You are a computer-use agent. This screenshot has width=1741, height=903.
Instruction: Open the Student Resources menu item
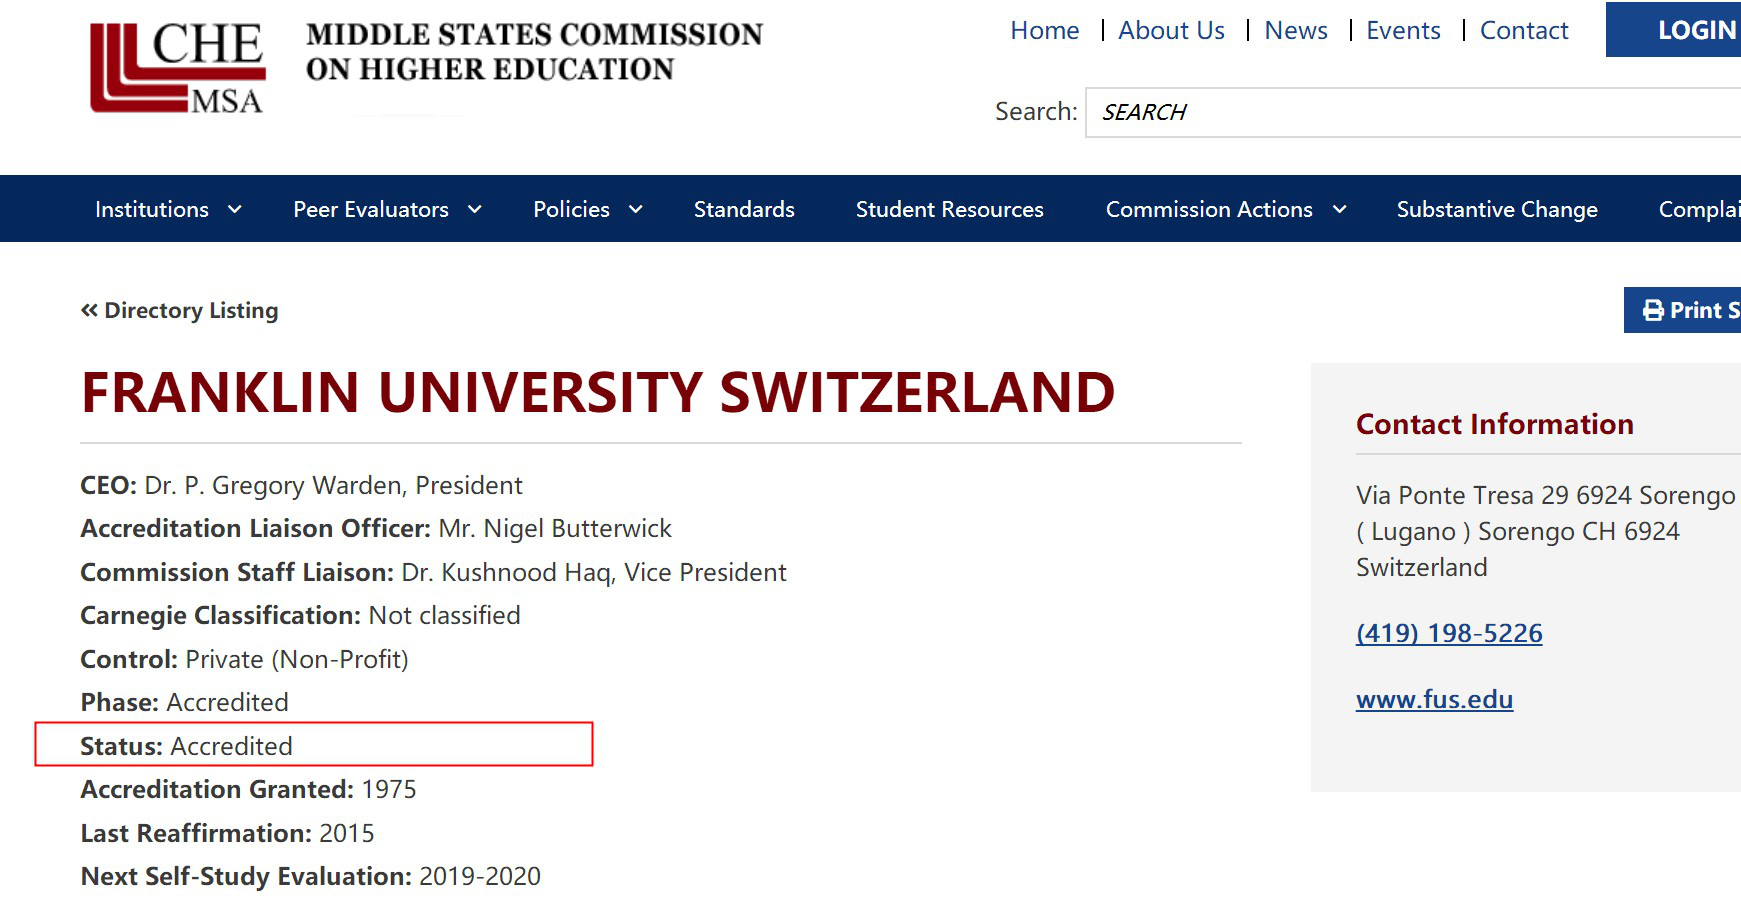click(949, 209)
